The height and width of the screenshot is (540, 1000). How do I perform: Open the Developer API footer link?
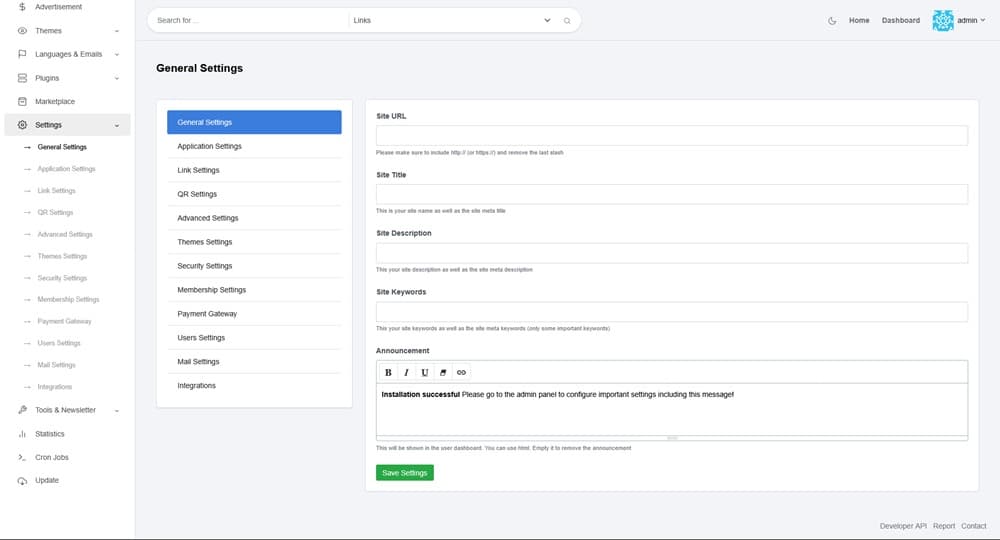point(903,526)
